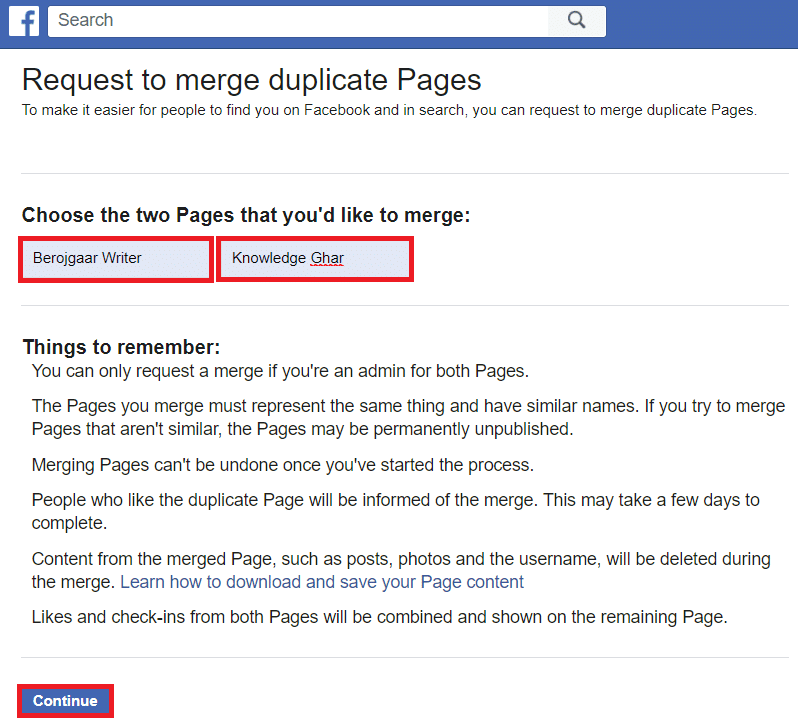The width and height of the screenshot is (798, 725).
Task: Click text about Likes and check-ins combined
Action: 380,617
